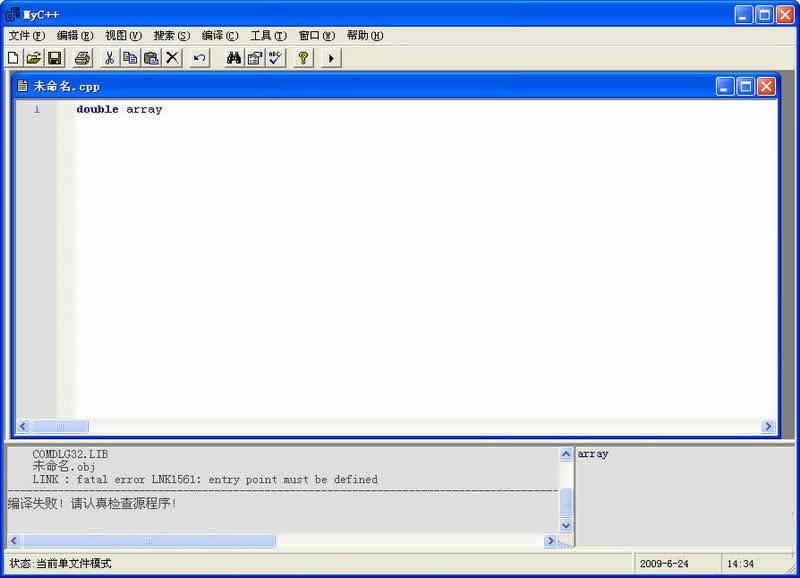Open the 编译 menu
Image resolution: width=800 pixels, height=578 pixels.
(x=220, y=35)
